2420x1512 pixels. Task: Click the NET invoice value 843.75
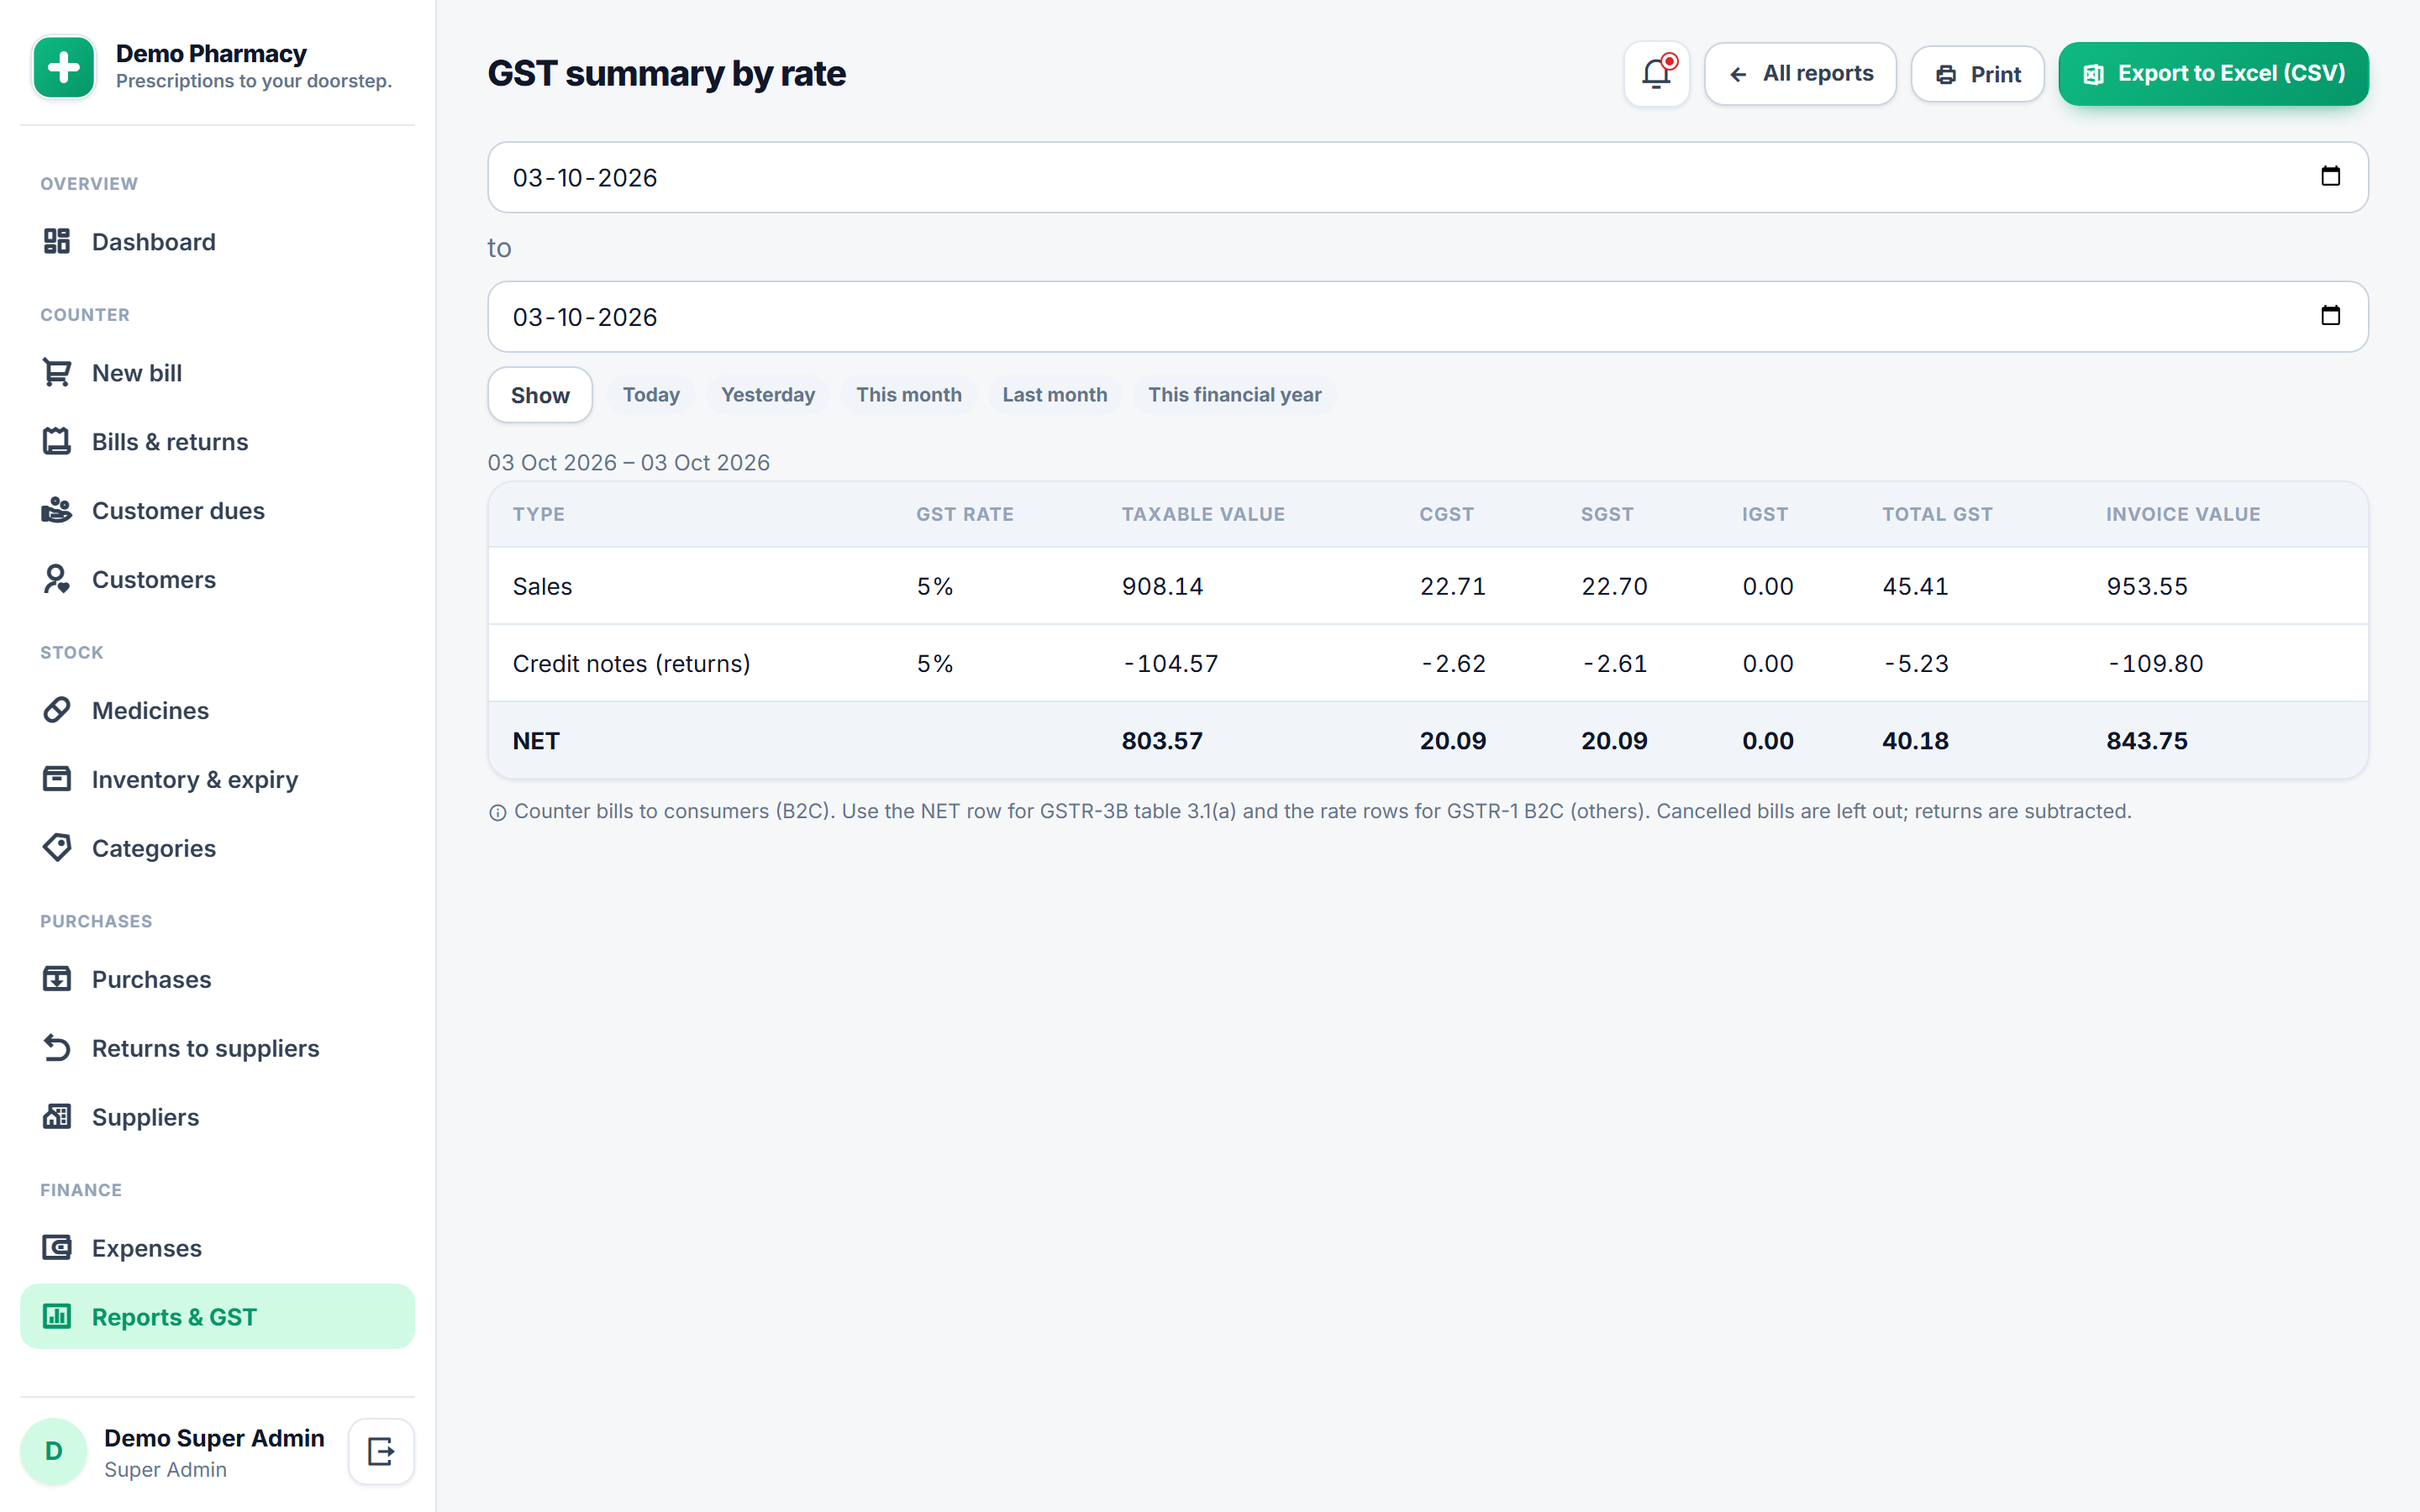pyautogui.click(x=2147, y=741)
